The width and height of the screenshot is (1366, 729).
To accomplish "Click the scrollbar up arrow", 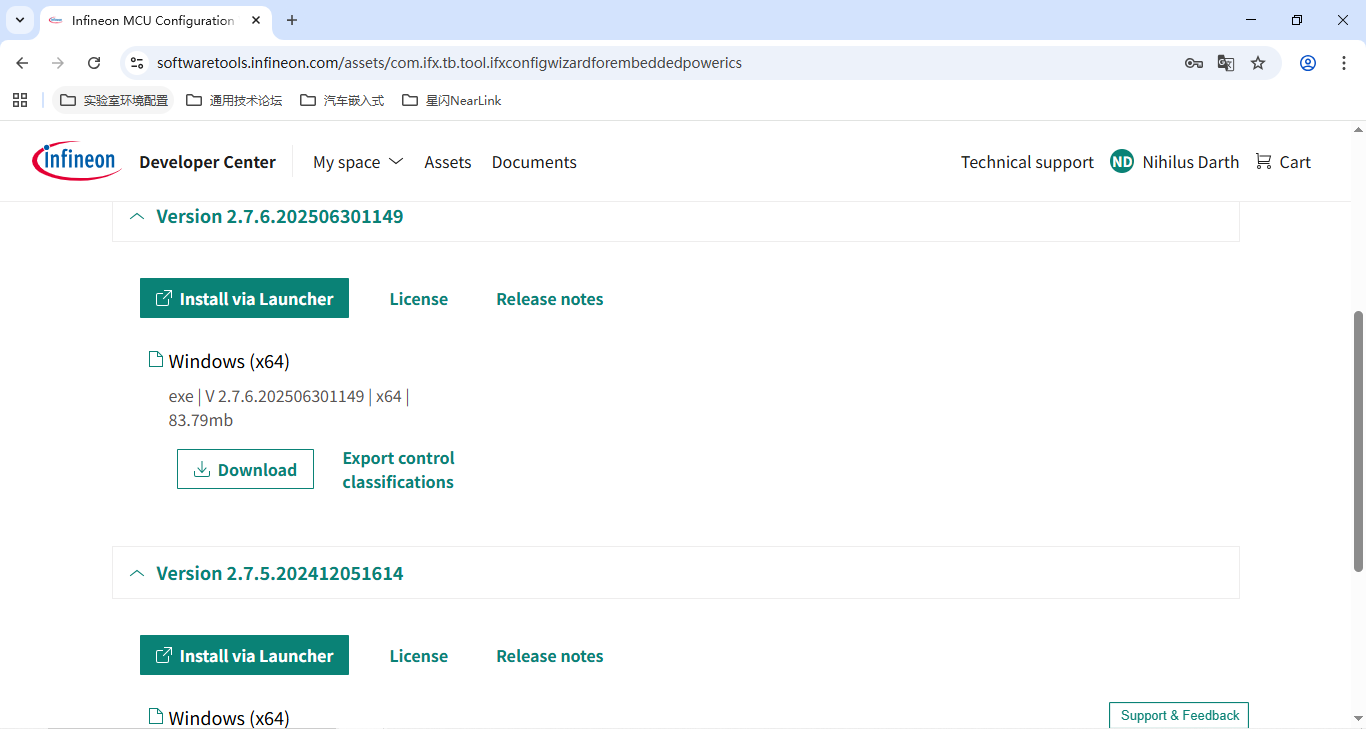I will click(1358, 129).
